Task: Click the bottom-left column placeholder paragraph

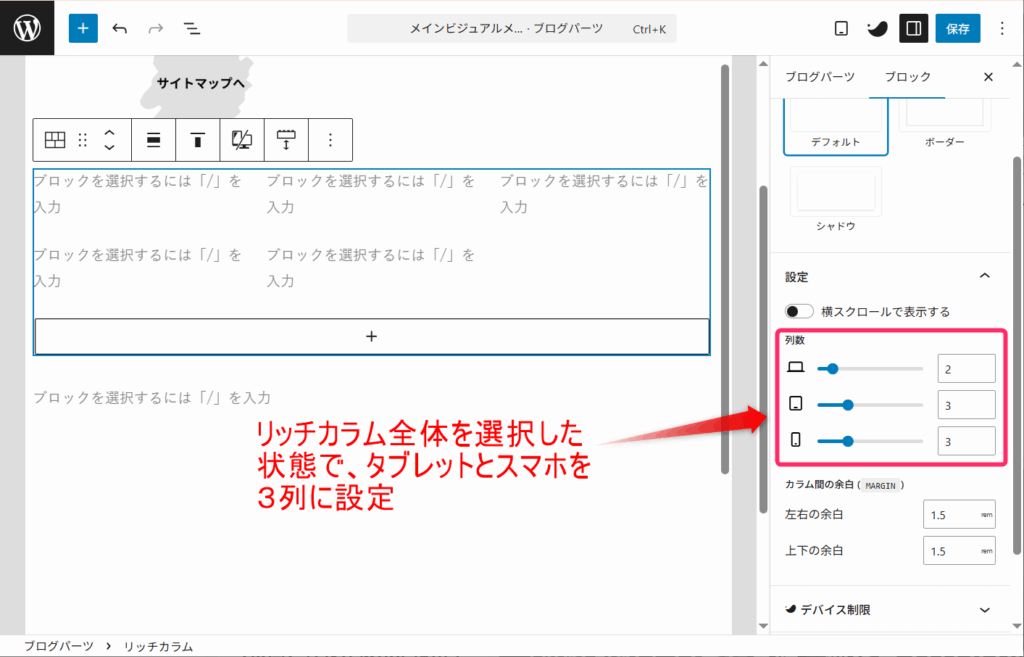Action: [x=138, y=268]
